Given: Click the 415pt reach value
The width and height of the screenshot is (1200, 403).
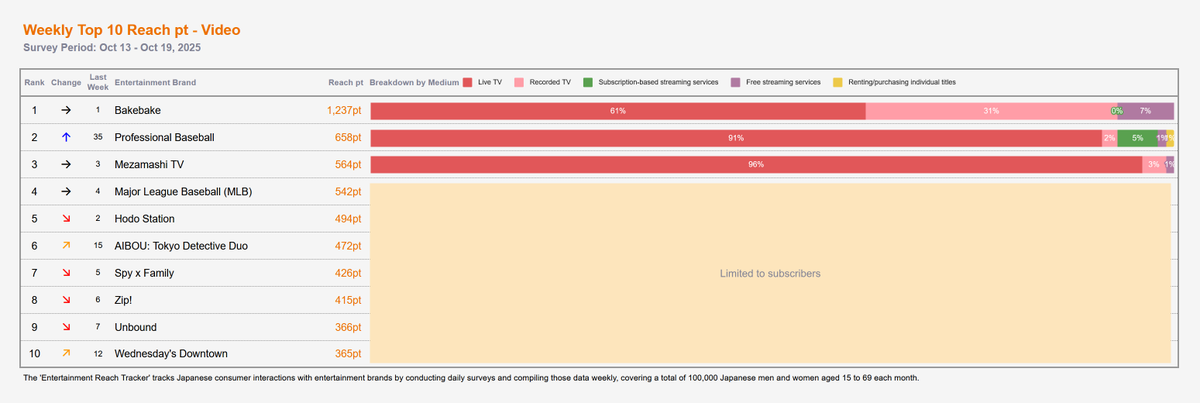Looking at the screenshot, I should pos(347,299).
